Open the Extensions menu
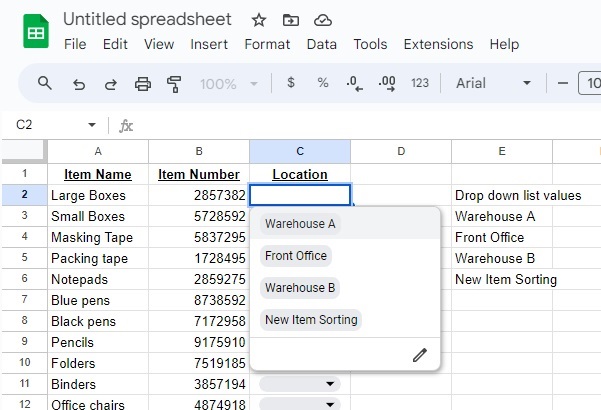 pyautogui.click(x=438, y=44)
